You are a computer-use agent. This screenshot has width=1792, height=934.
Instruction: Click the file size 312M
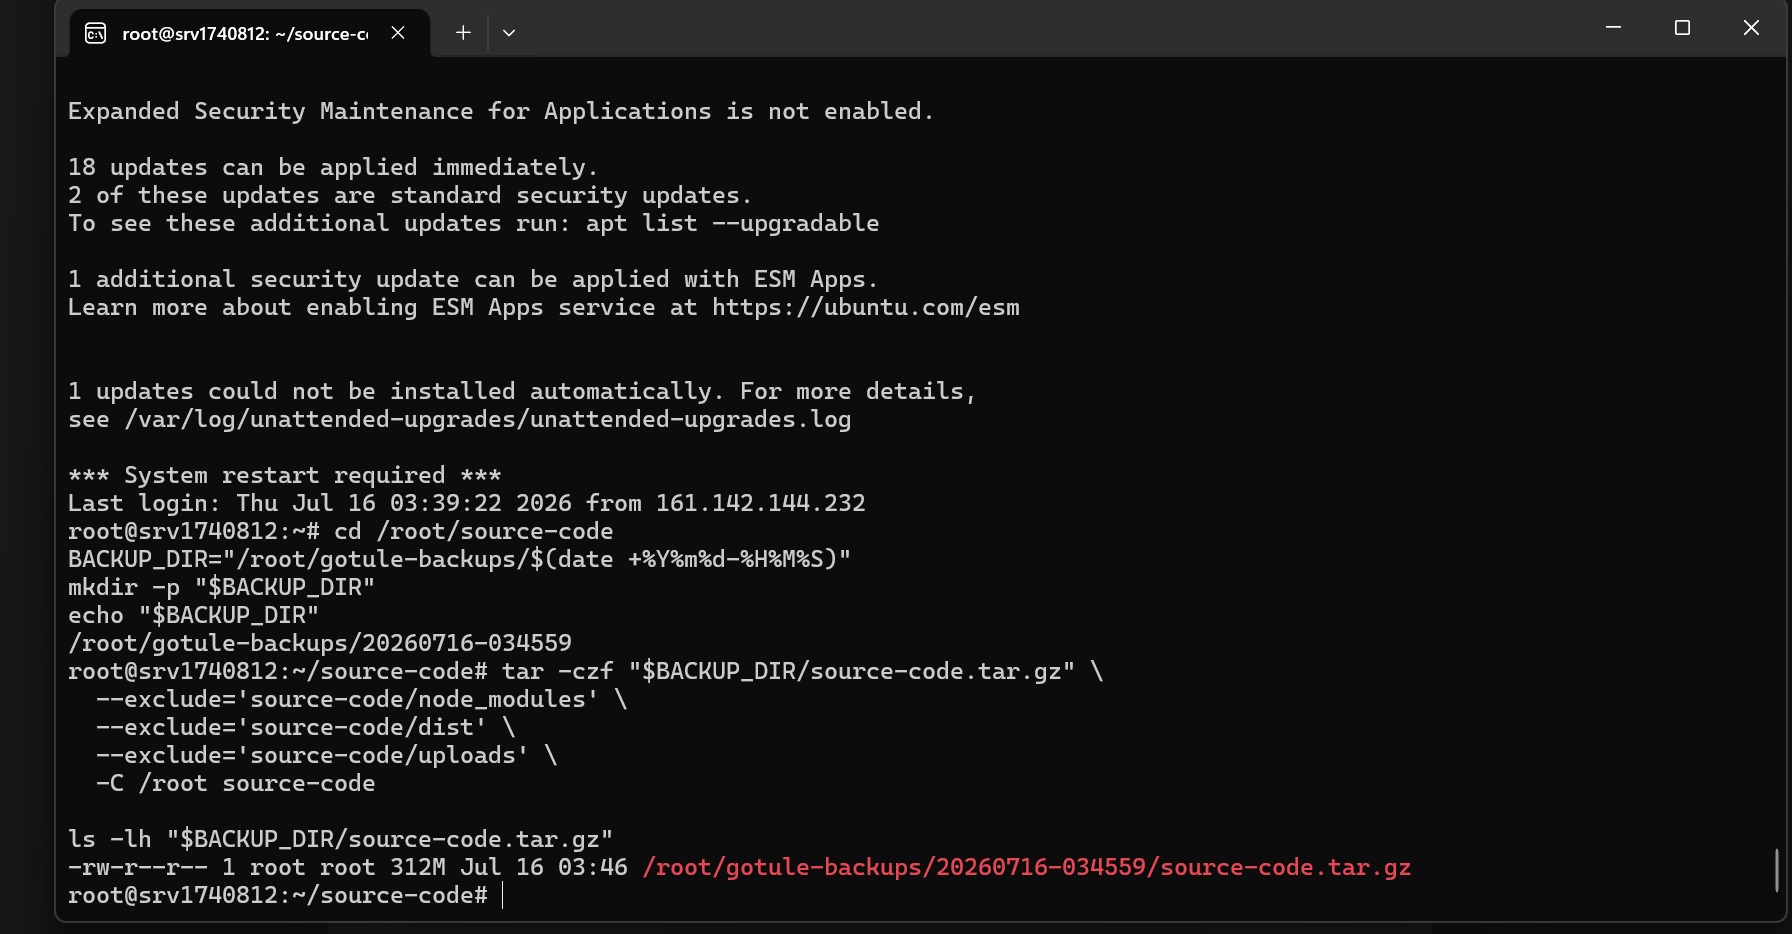418,867
